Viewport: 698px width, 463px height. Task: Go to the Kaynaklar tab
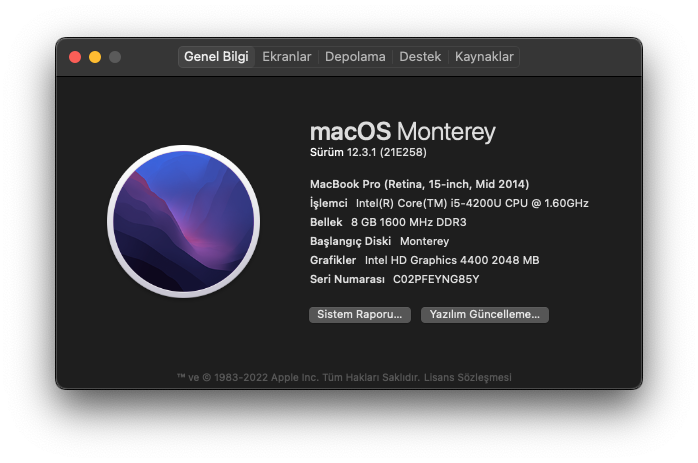pos(484,57)
